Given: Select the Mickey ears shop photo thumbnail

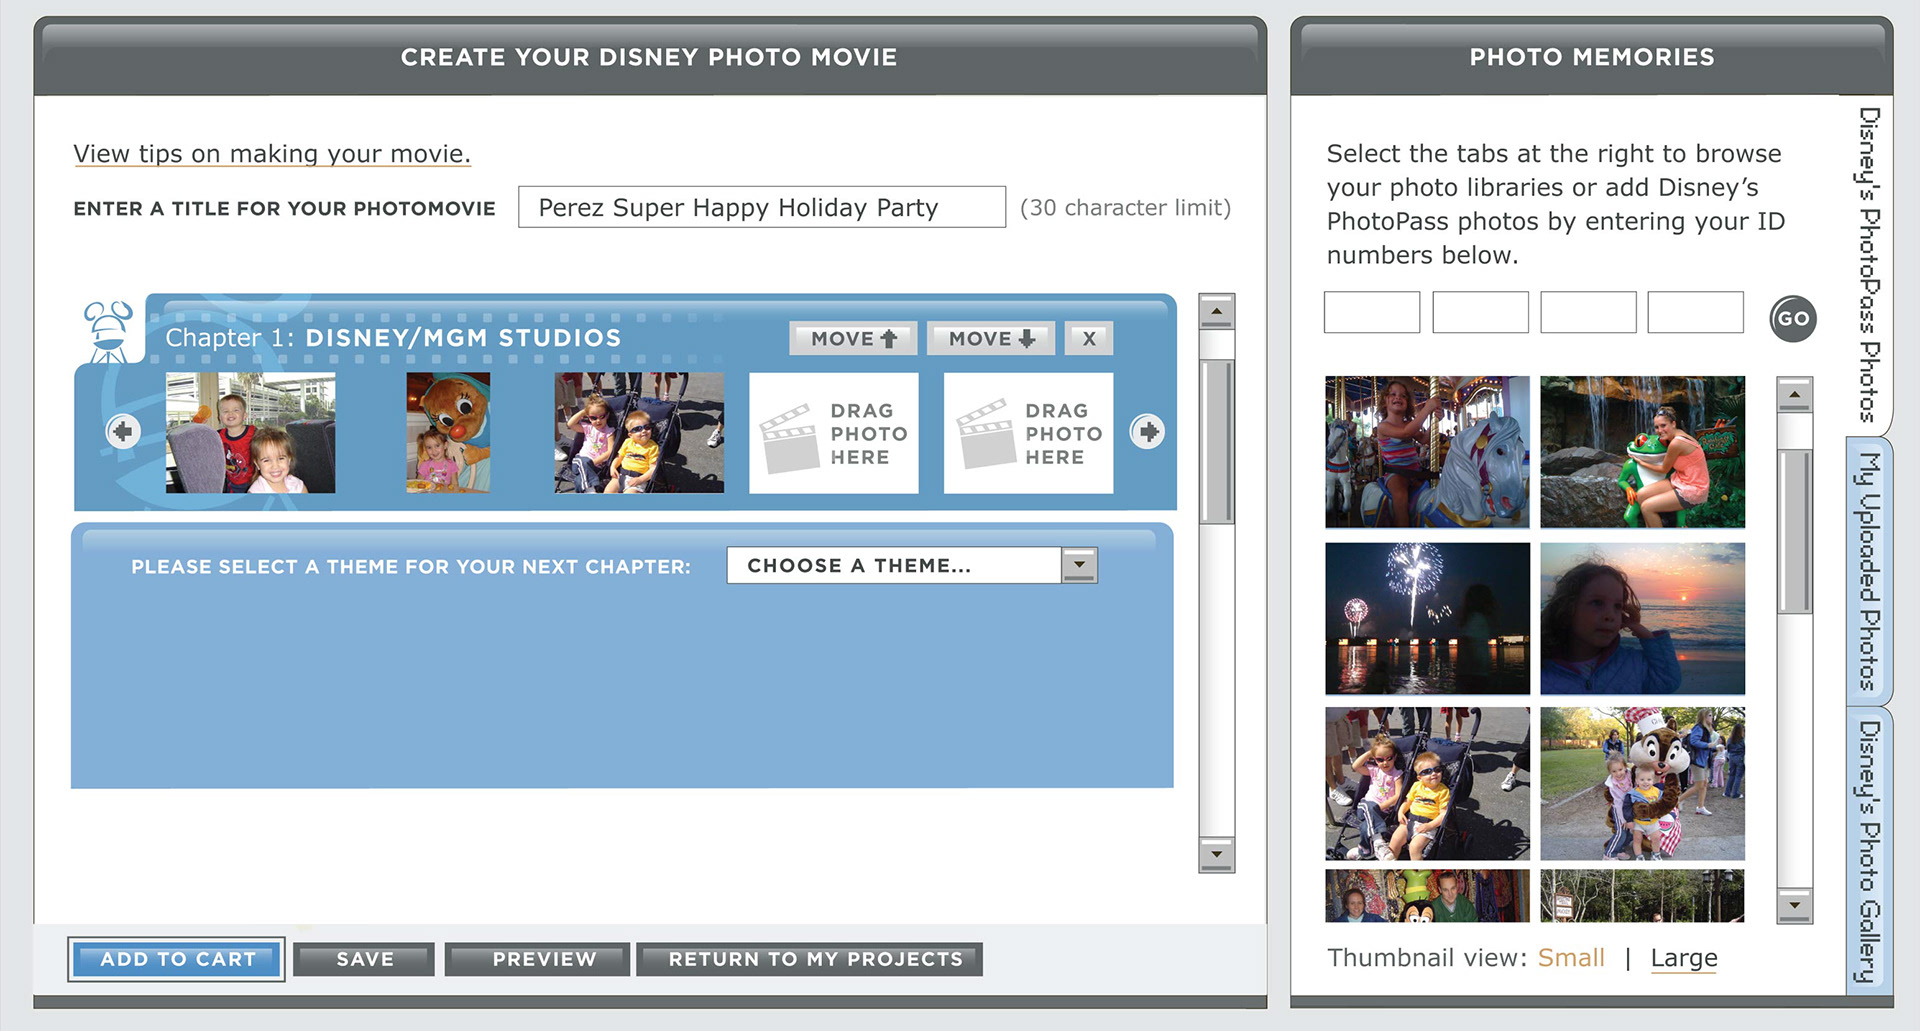Looking at the screenshot, I should coord(1427,896).
